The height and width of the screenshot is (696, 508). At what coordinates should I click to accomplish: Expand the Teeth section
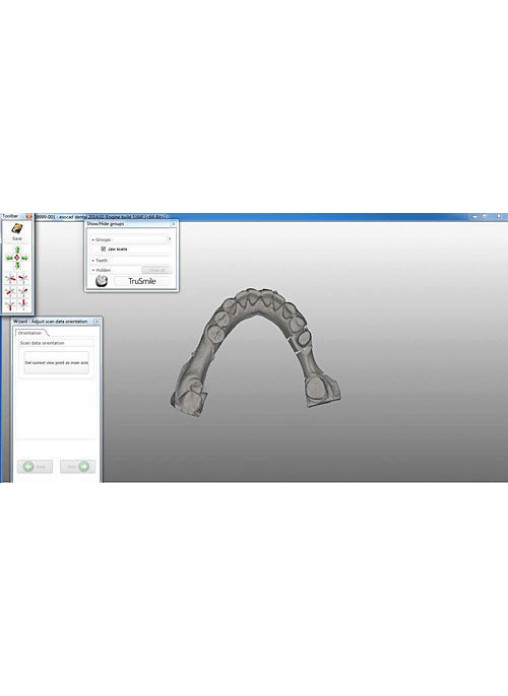(100, 261)
